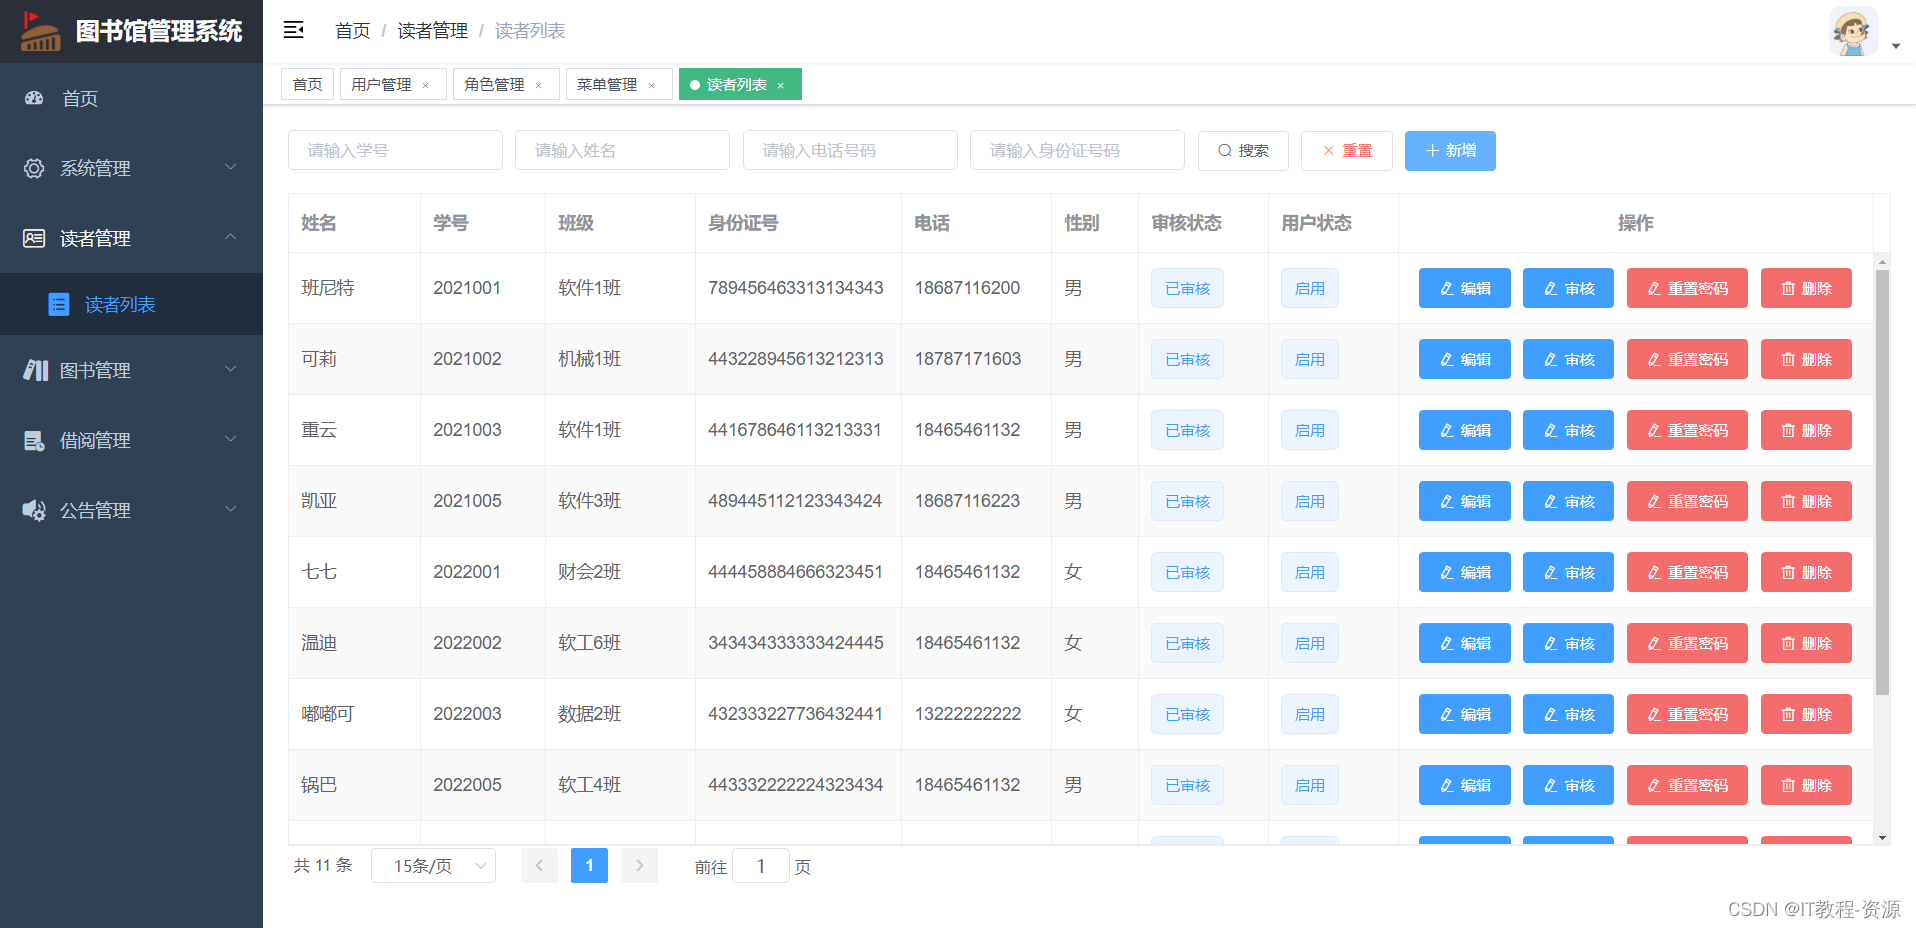Click the 启用 status tag for 七七
The image size is (1916, 928).
coord(1309,572)
